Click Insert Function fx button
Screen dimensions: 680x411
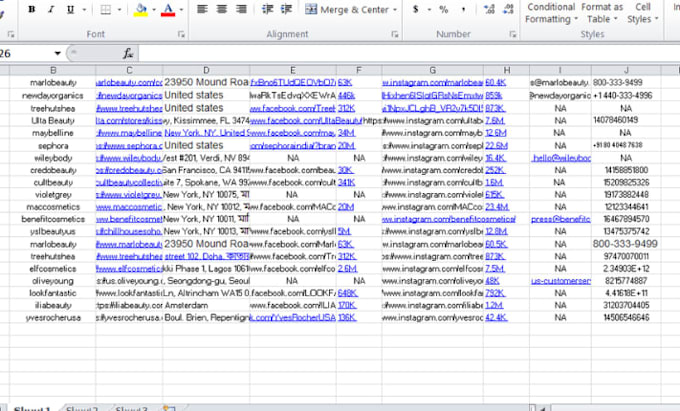coord(128,53)
